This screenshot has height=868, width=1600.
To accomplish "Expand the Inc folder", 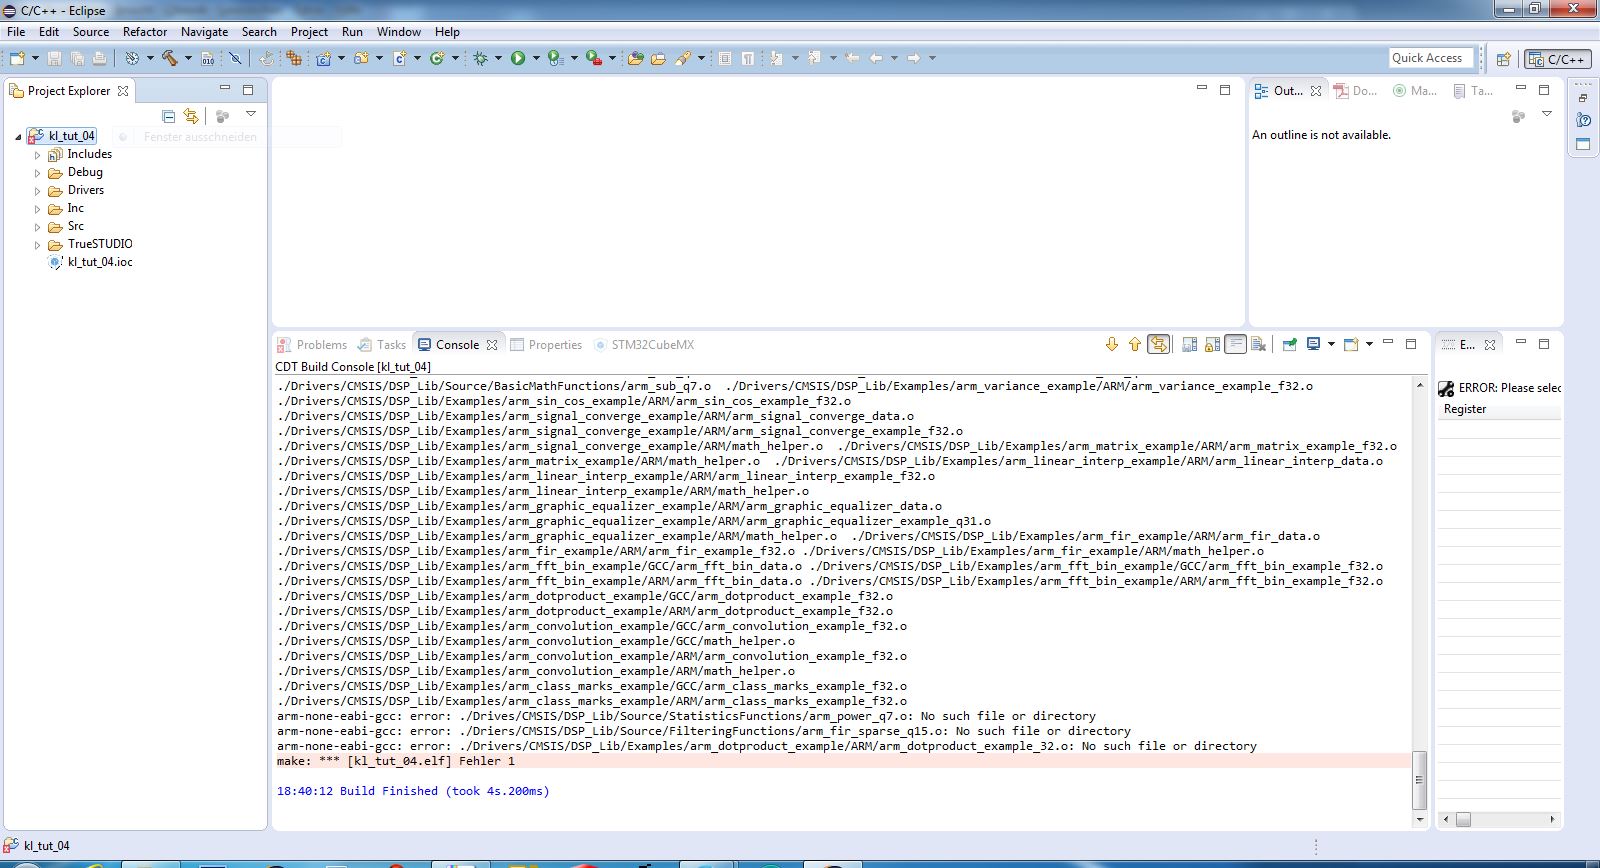I will coord(38,209).
